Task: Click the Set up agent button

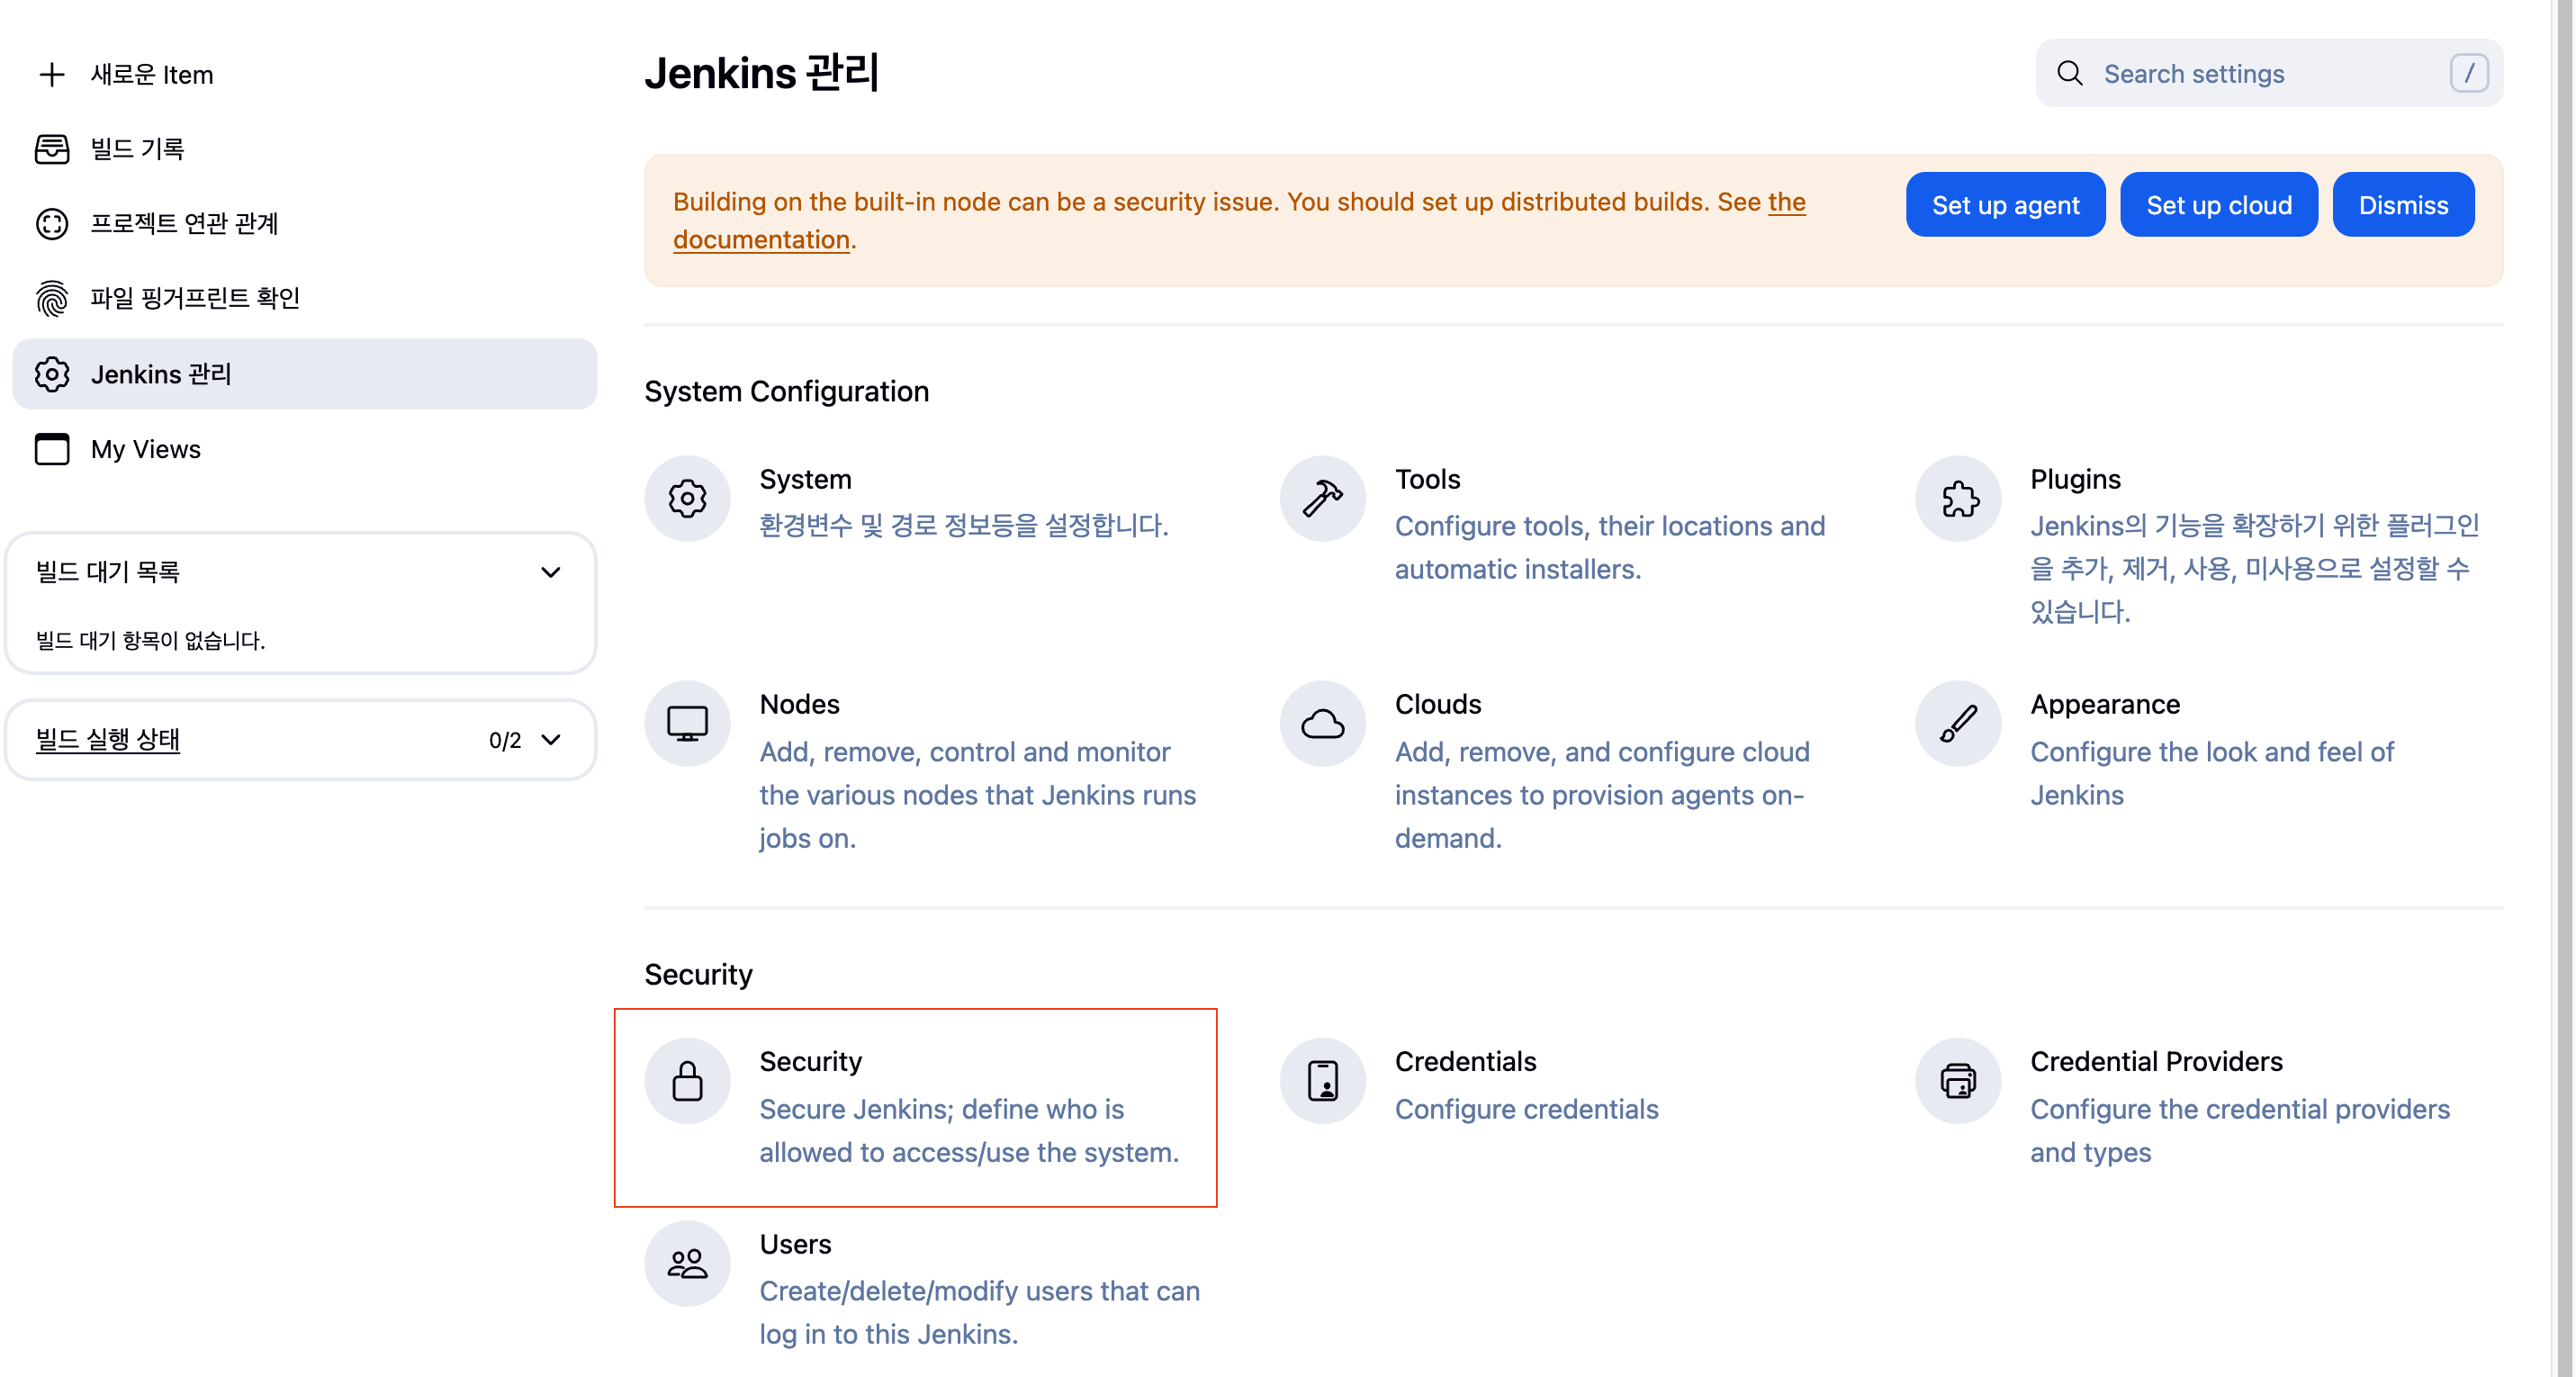Action: click(2004, 205)
